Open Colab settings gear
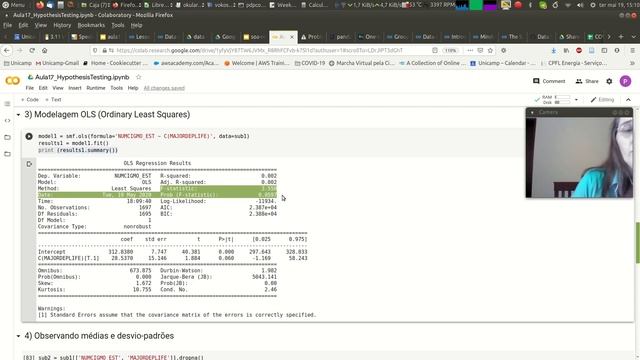The width and height of the screenshot is (640, 360). [x=609, y=81]
